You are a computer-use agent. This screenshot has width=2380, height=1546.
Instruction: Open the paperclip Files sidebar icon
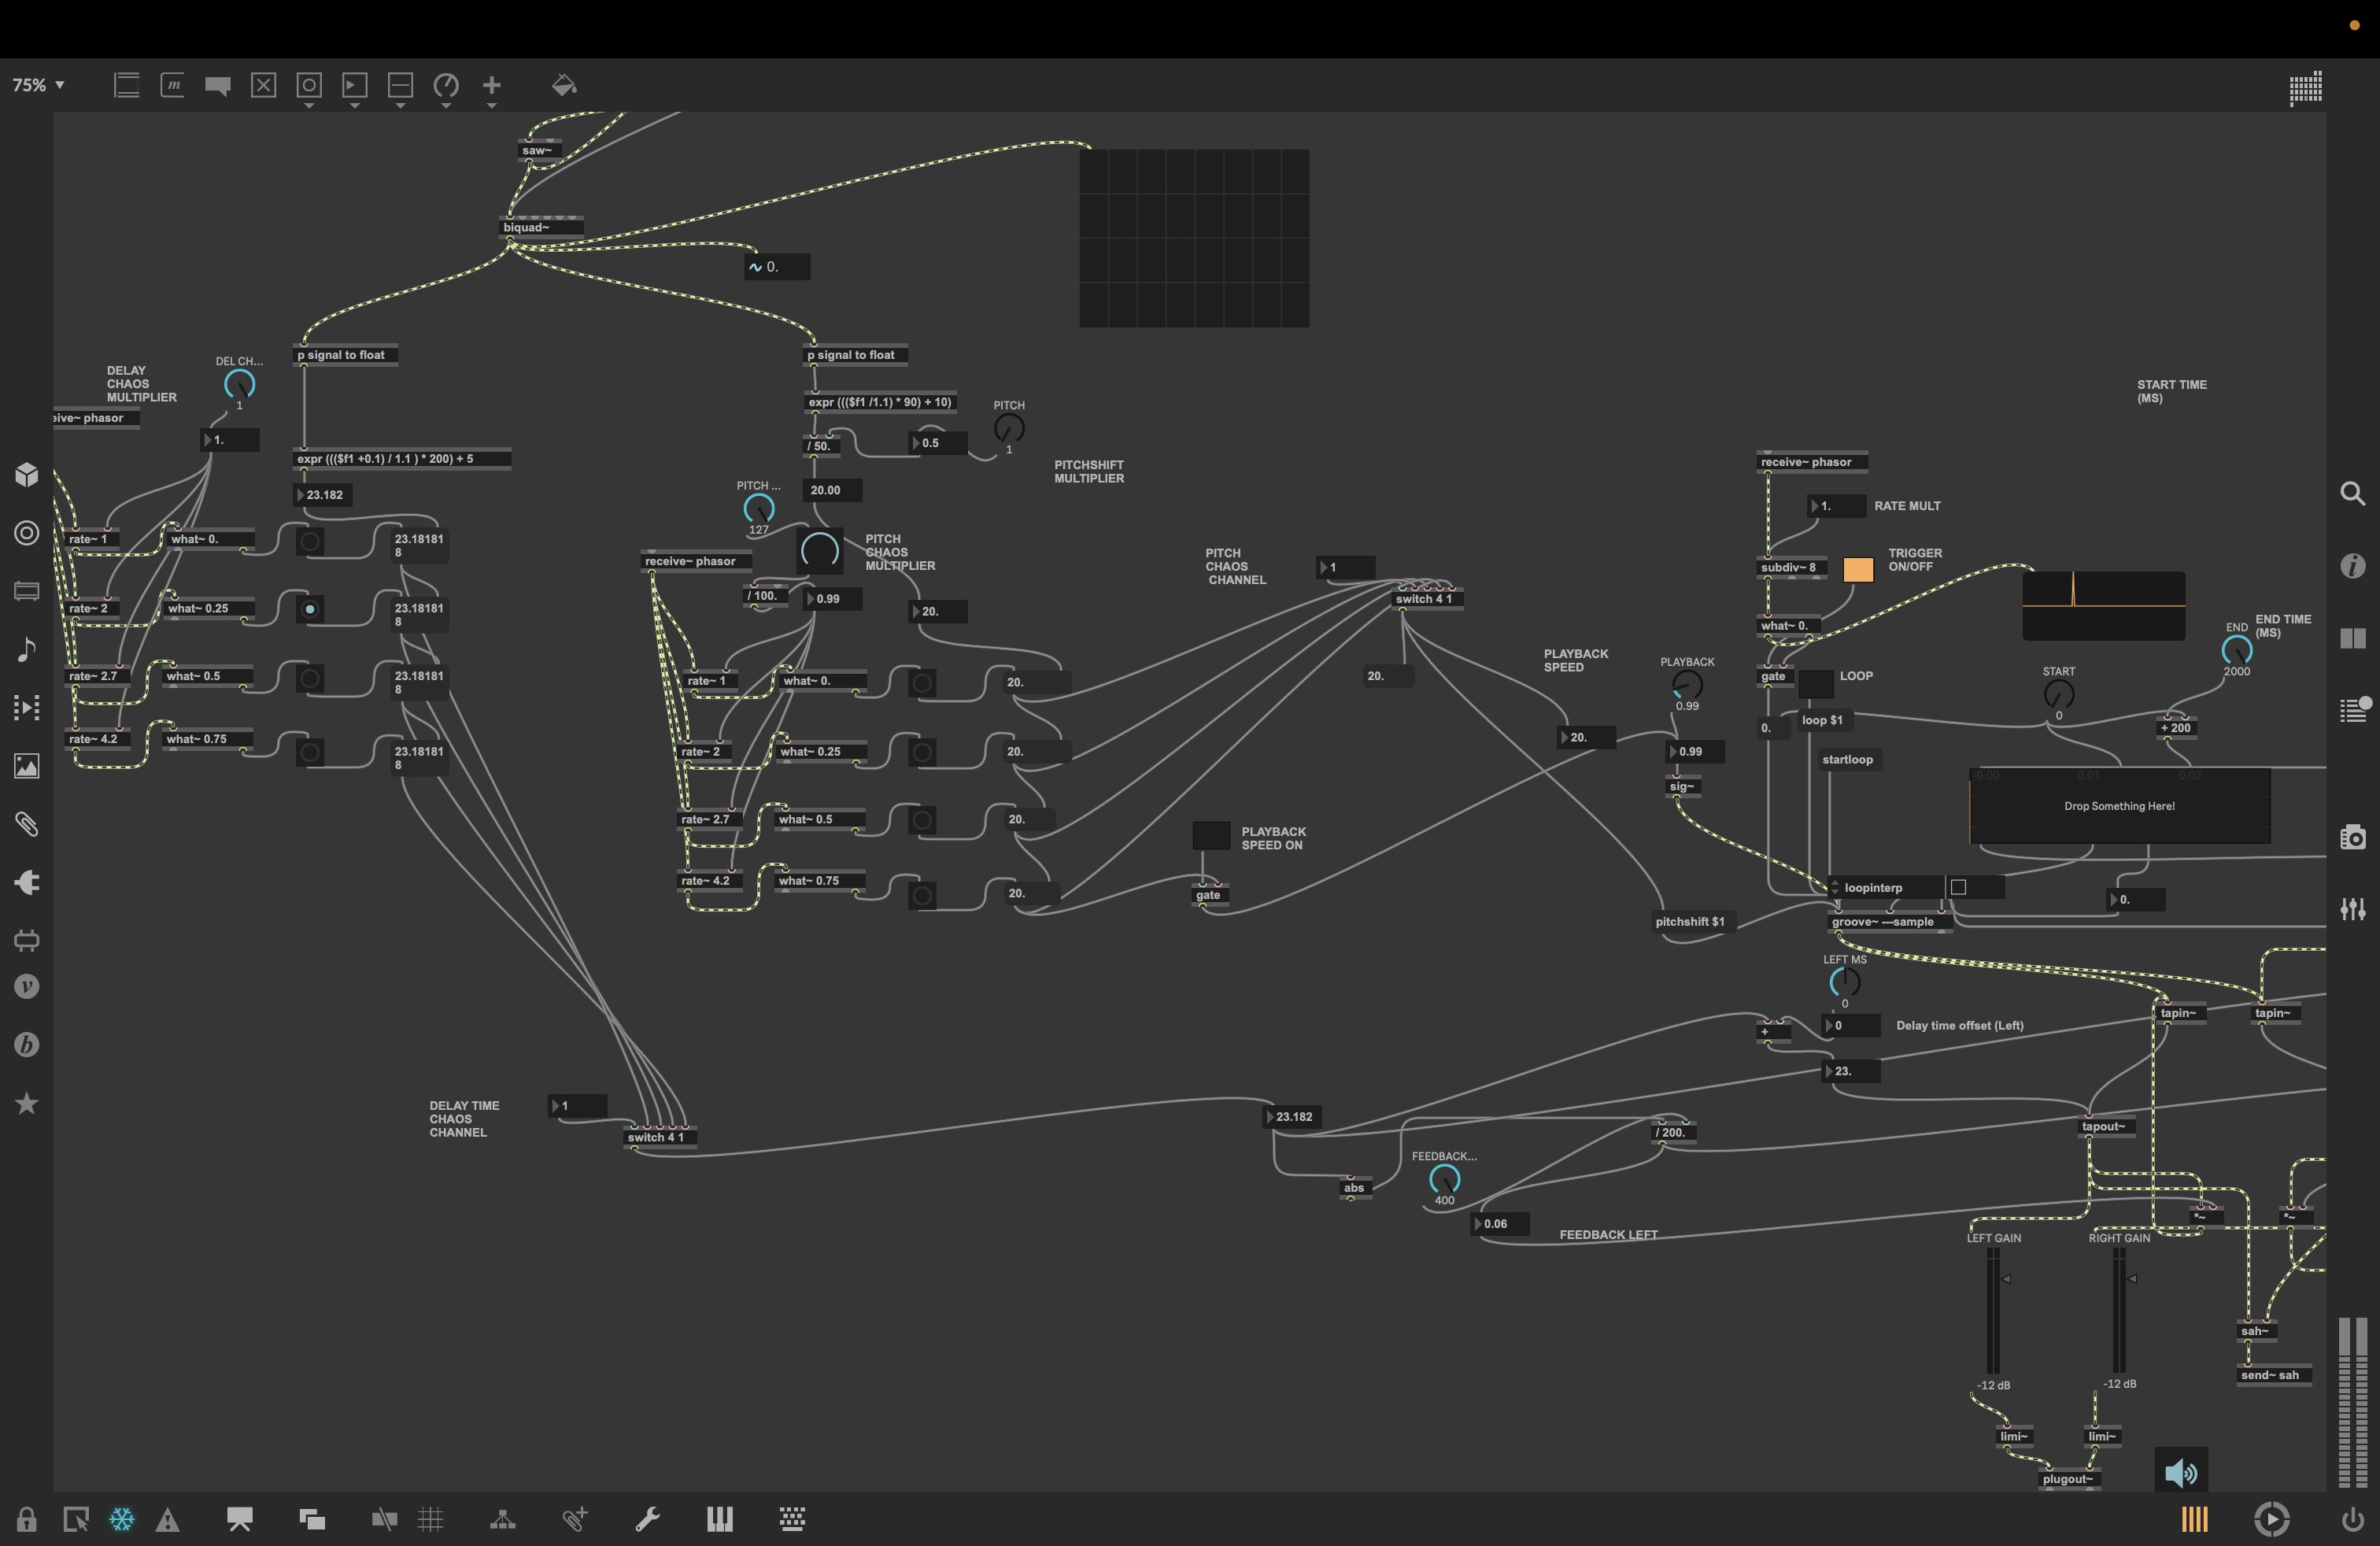click(x=27, y=824)
